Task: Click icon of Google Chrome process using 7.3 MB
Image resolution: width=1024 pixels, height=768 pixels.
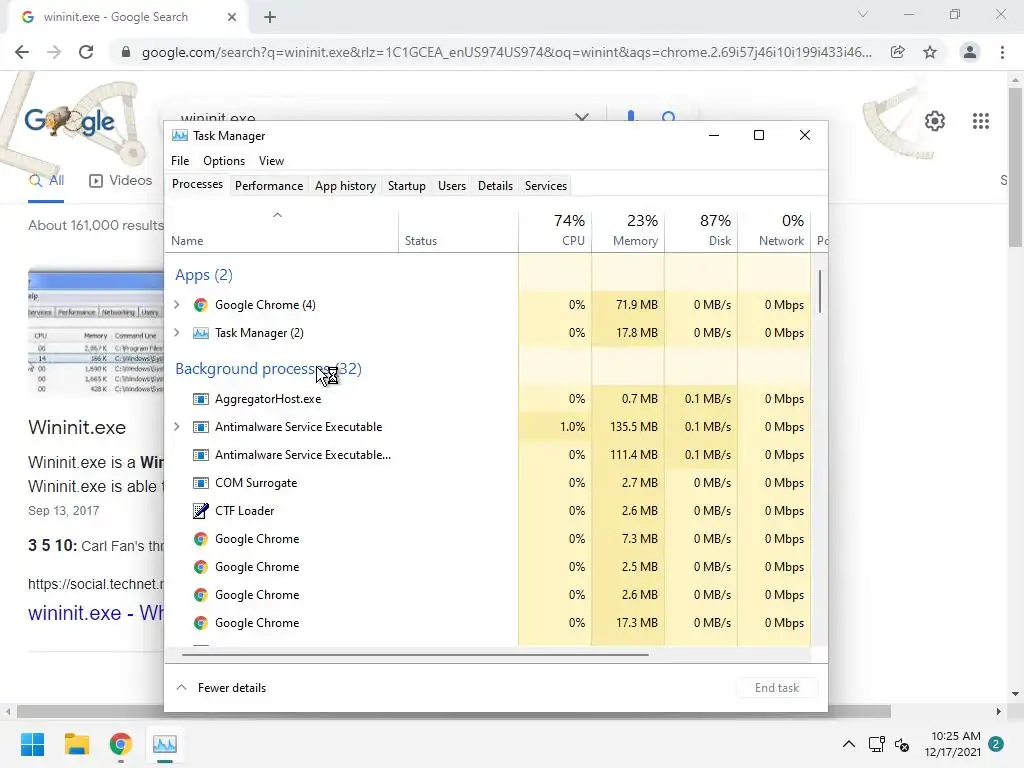Action: coord(200,539)
